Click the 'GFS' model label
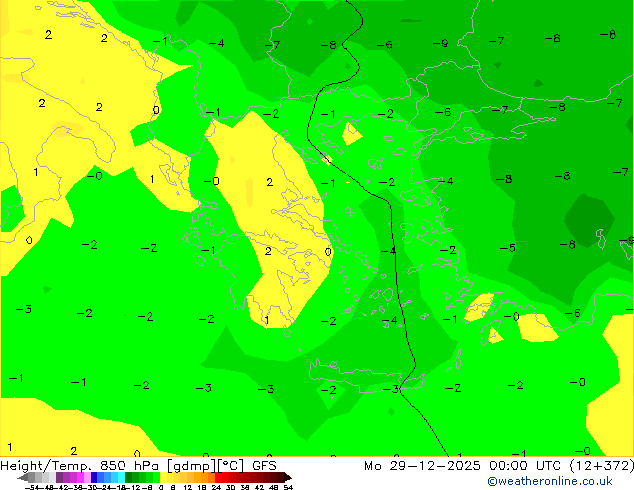Viewport: 634px width, 490px height. [x=264, y=466]
